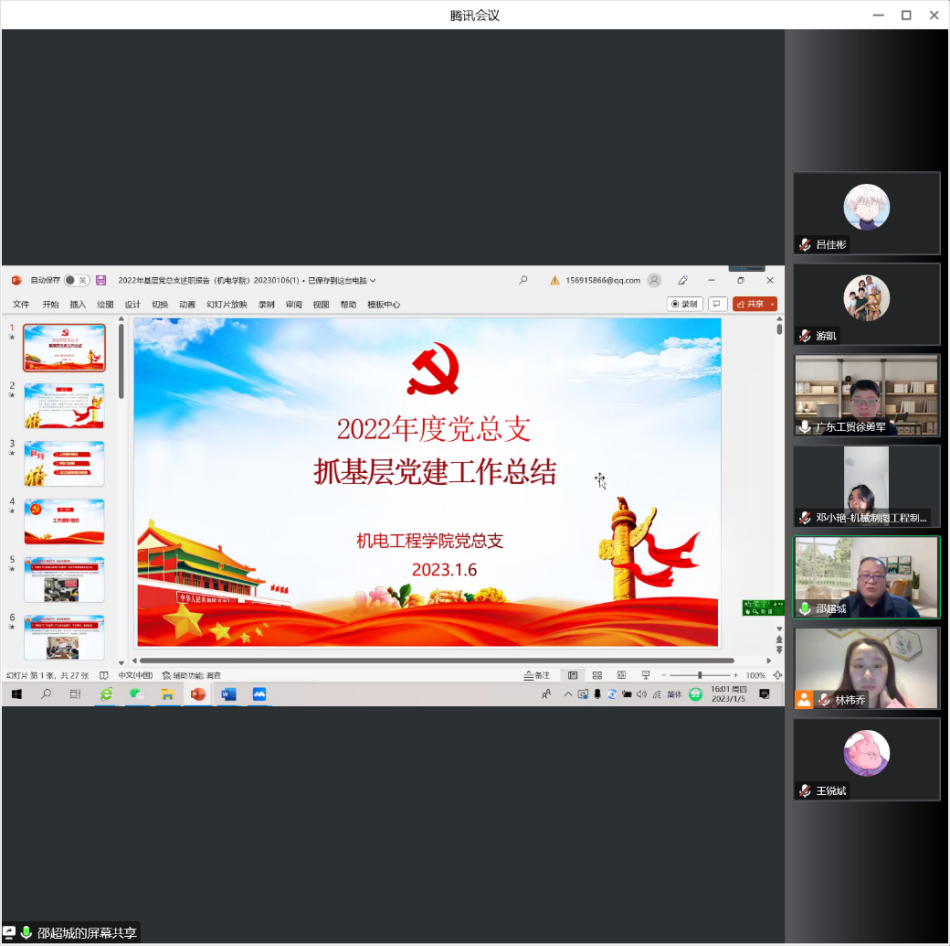Open the comments icon beside Share

[717, 304]
